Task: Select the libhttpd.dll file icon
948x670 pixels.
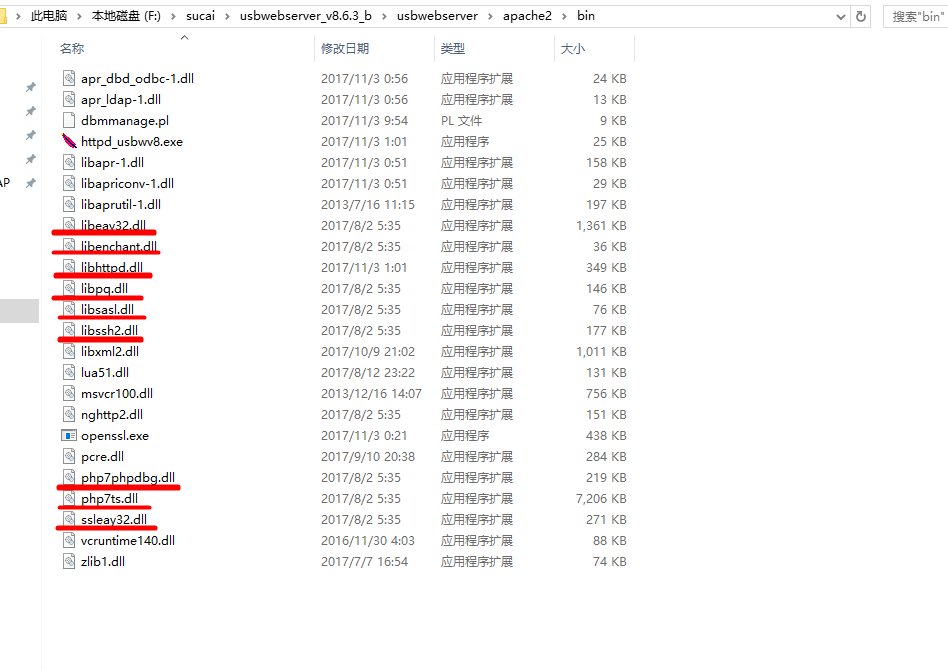Action: [x=69, y=267]
